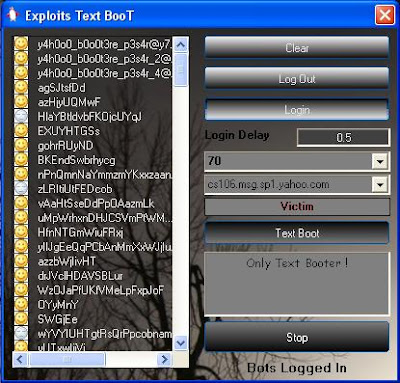
Task: Click smiley icon beside azHjyUQMwF
Action: pyautogui.click(x=21, y=102)
